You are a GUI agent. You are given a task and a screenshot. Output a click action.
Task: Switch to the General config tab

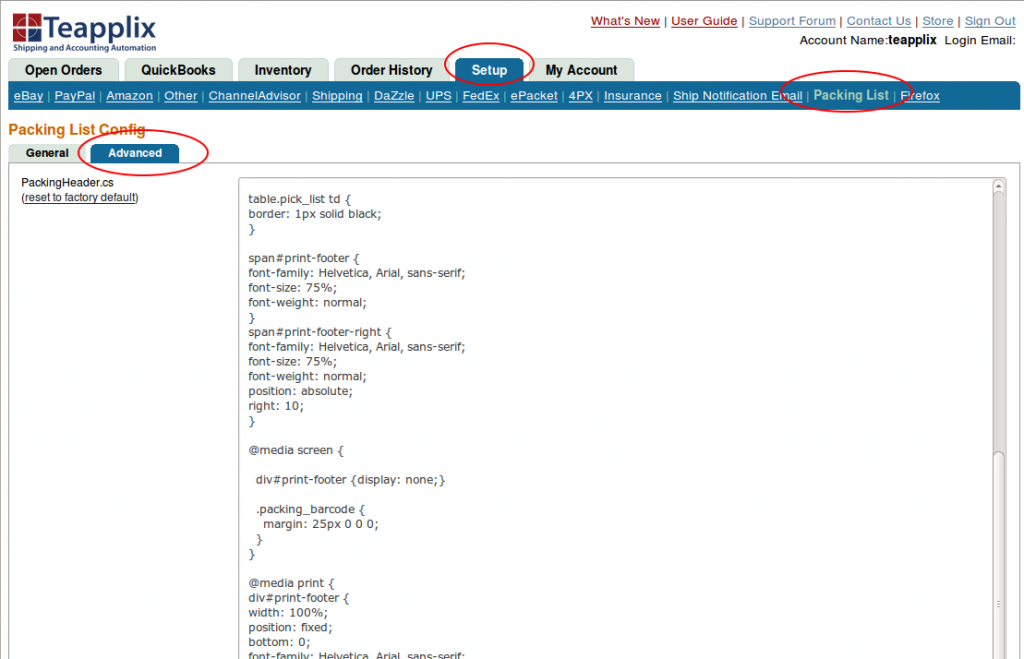click(47, 153)
